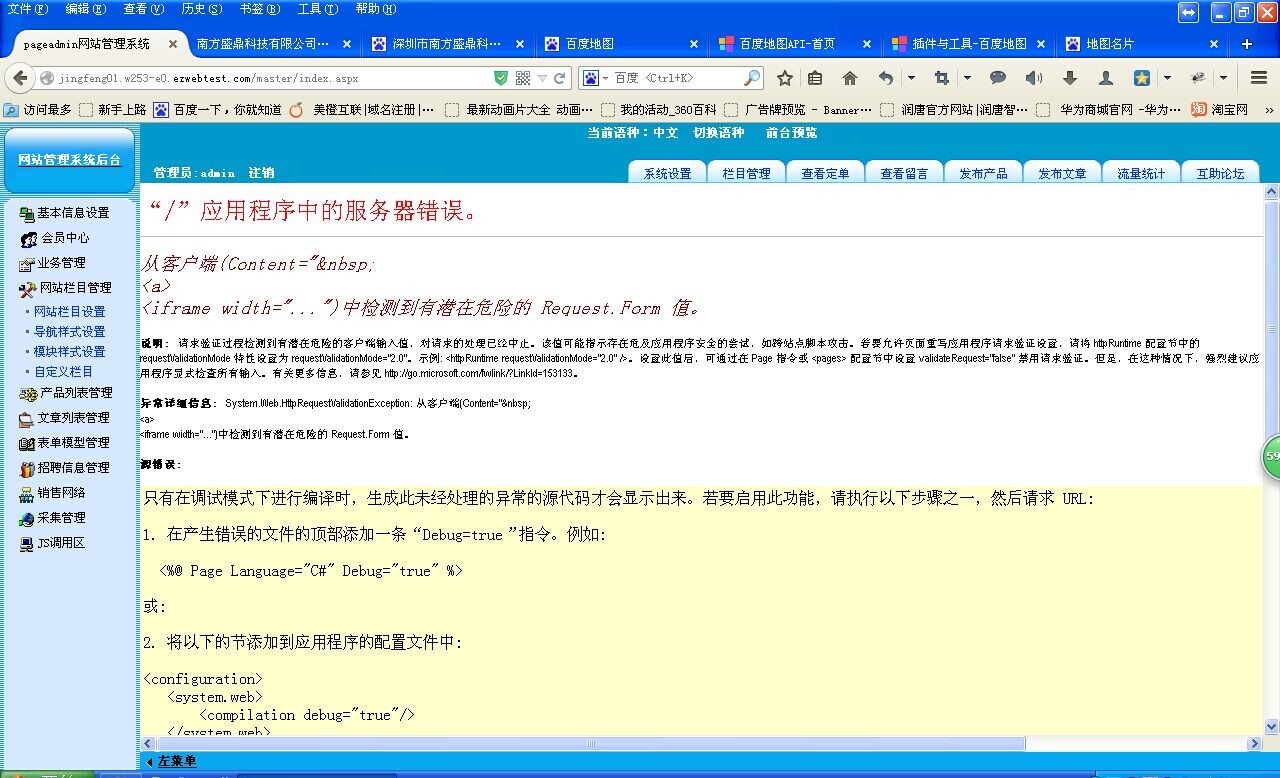Open Baidu search engine selector dropdown
Image resolution: width=1280 pixels, height=778 pixels.
tap(596, 78)
